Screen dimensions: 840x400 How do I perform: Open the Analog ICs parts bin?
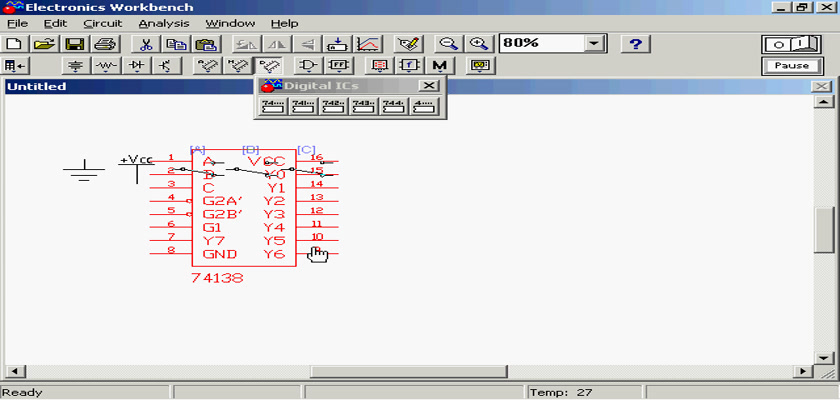207,66
